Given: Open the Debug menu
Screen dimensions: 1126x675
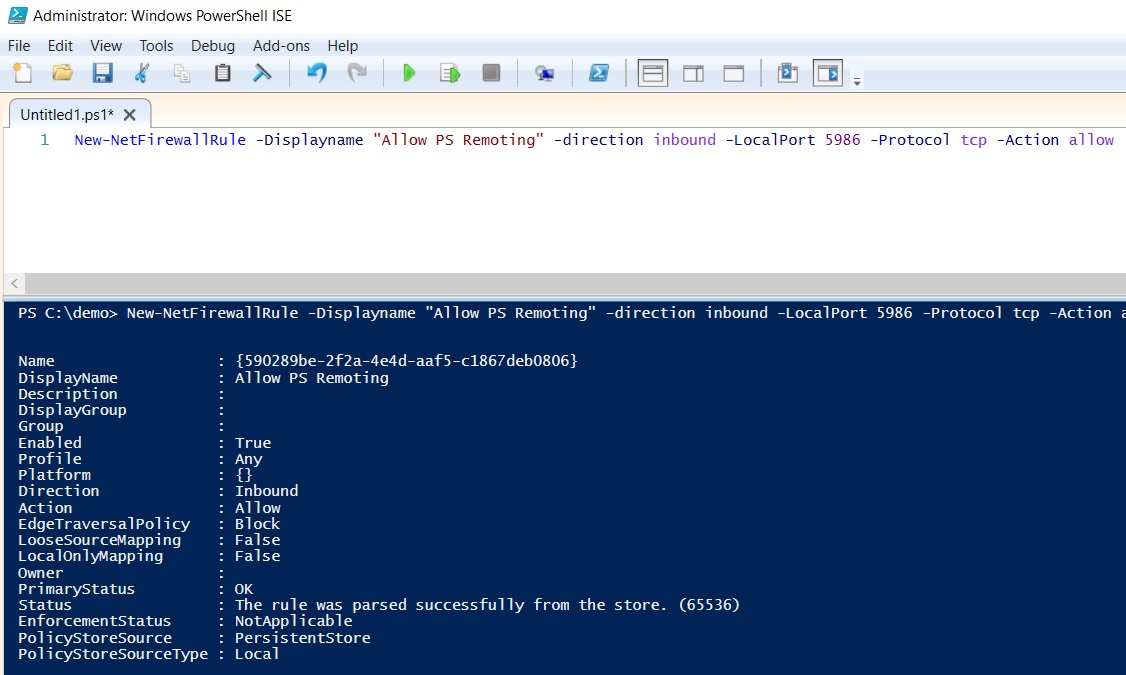Looking at the screenshot, I should coord(212,46).
